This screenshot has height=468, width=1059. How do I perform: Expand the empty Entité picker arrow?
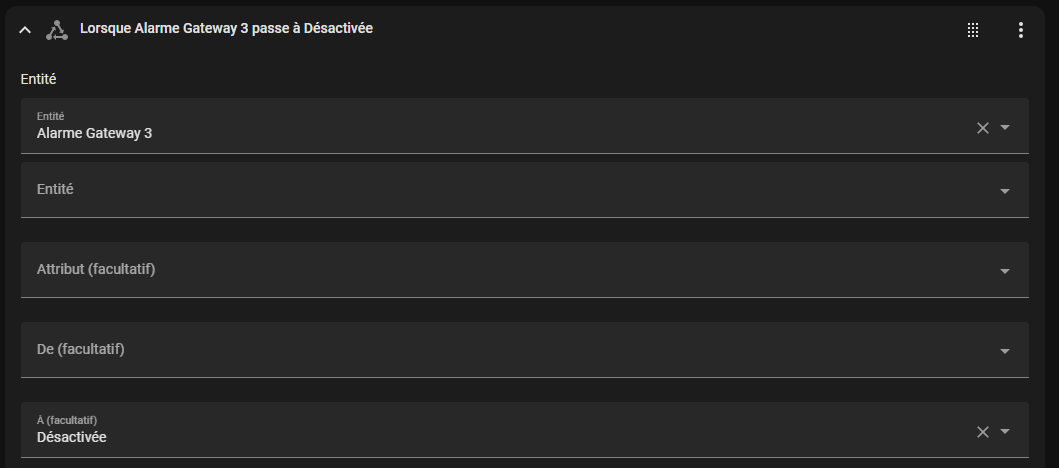pyautogui.click(x=1005, y=191)
